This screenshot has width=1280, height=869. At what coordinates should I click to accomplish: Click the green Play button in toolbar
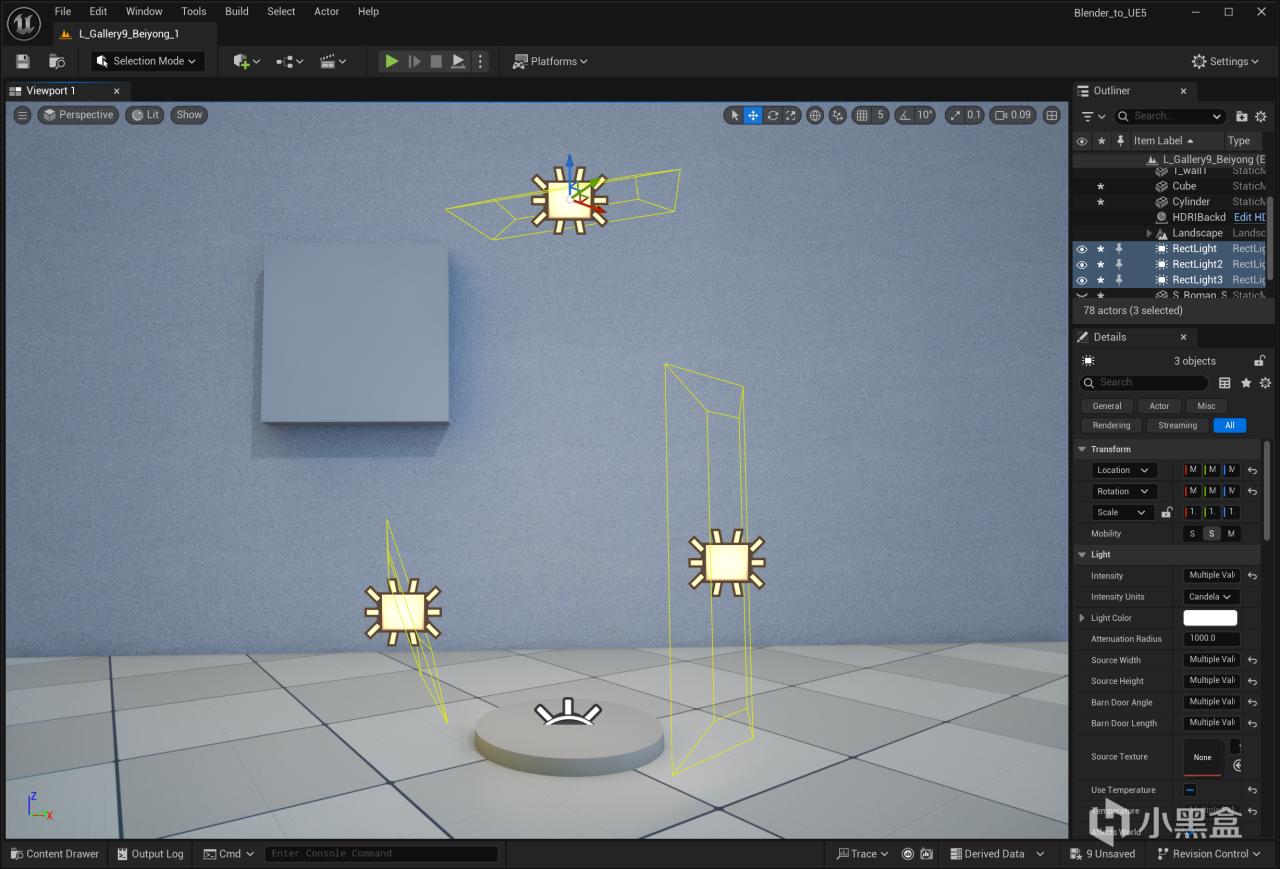pyautogui.click(x=391, y=61)
